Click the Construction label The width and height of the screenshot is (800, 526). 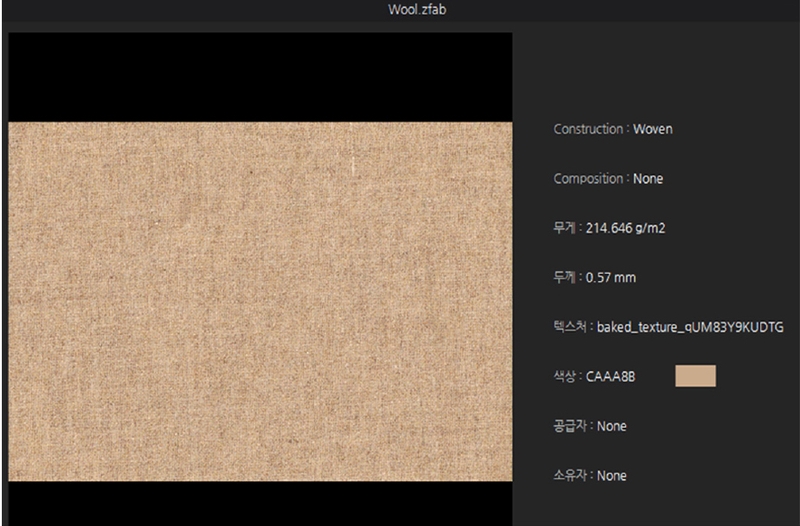pos(589,129)
